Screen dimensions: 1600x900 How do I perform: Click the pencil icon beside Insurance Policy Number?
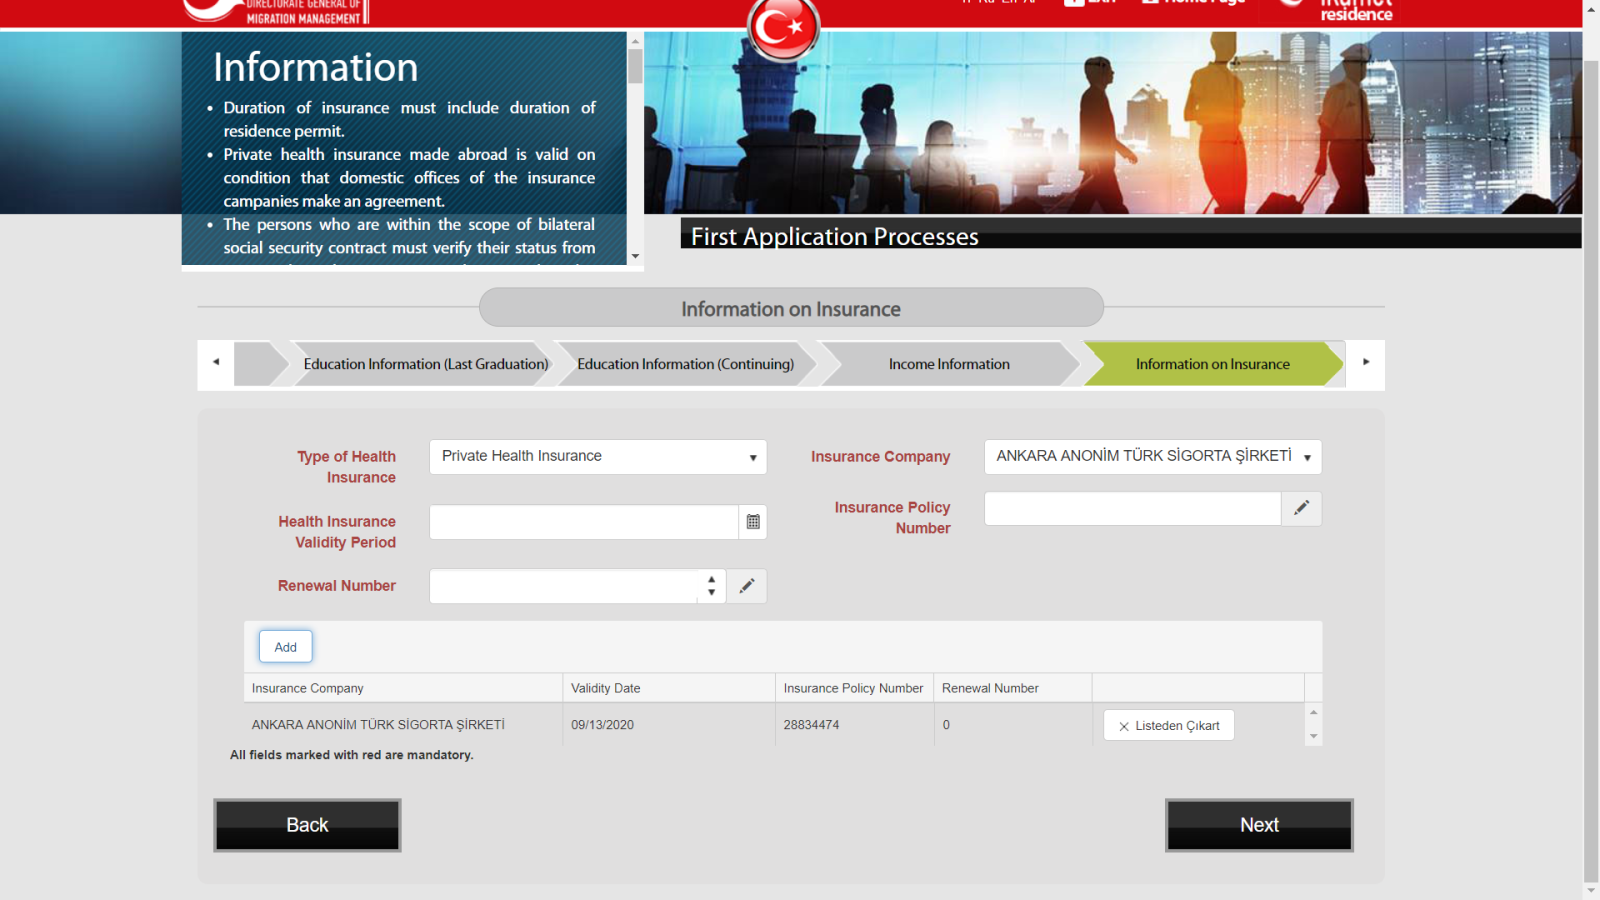[1301, 508]
